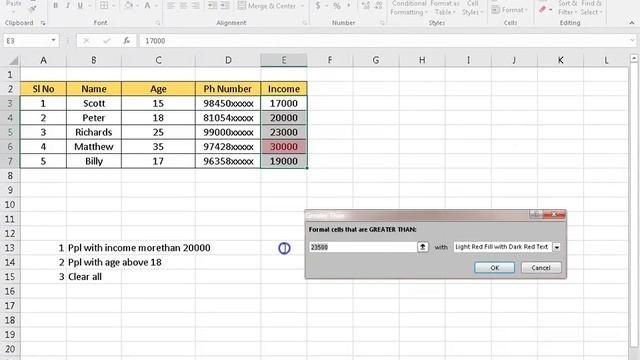This screenshot has width=640, height=360.
Task: Click the formula bar Cancel X icon
Action: (x=86, y=40)
